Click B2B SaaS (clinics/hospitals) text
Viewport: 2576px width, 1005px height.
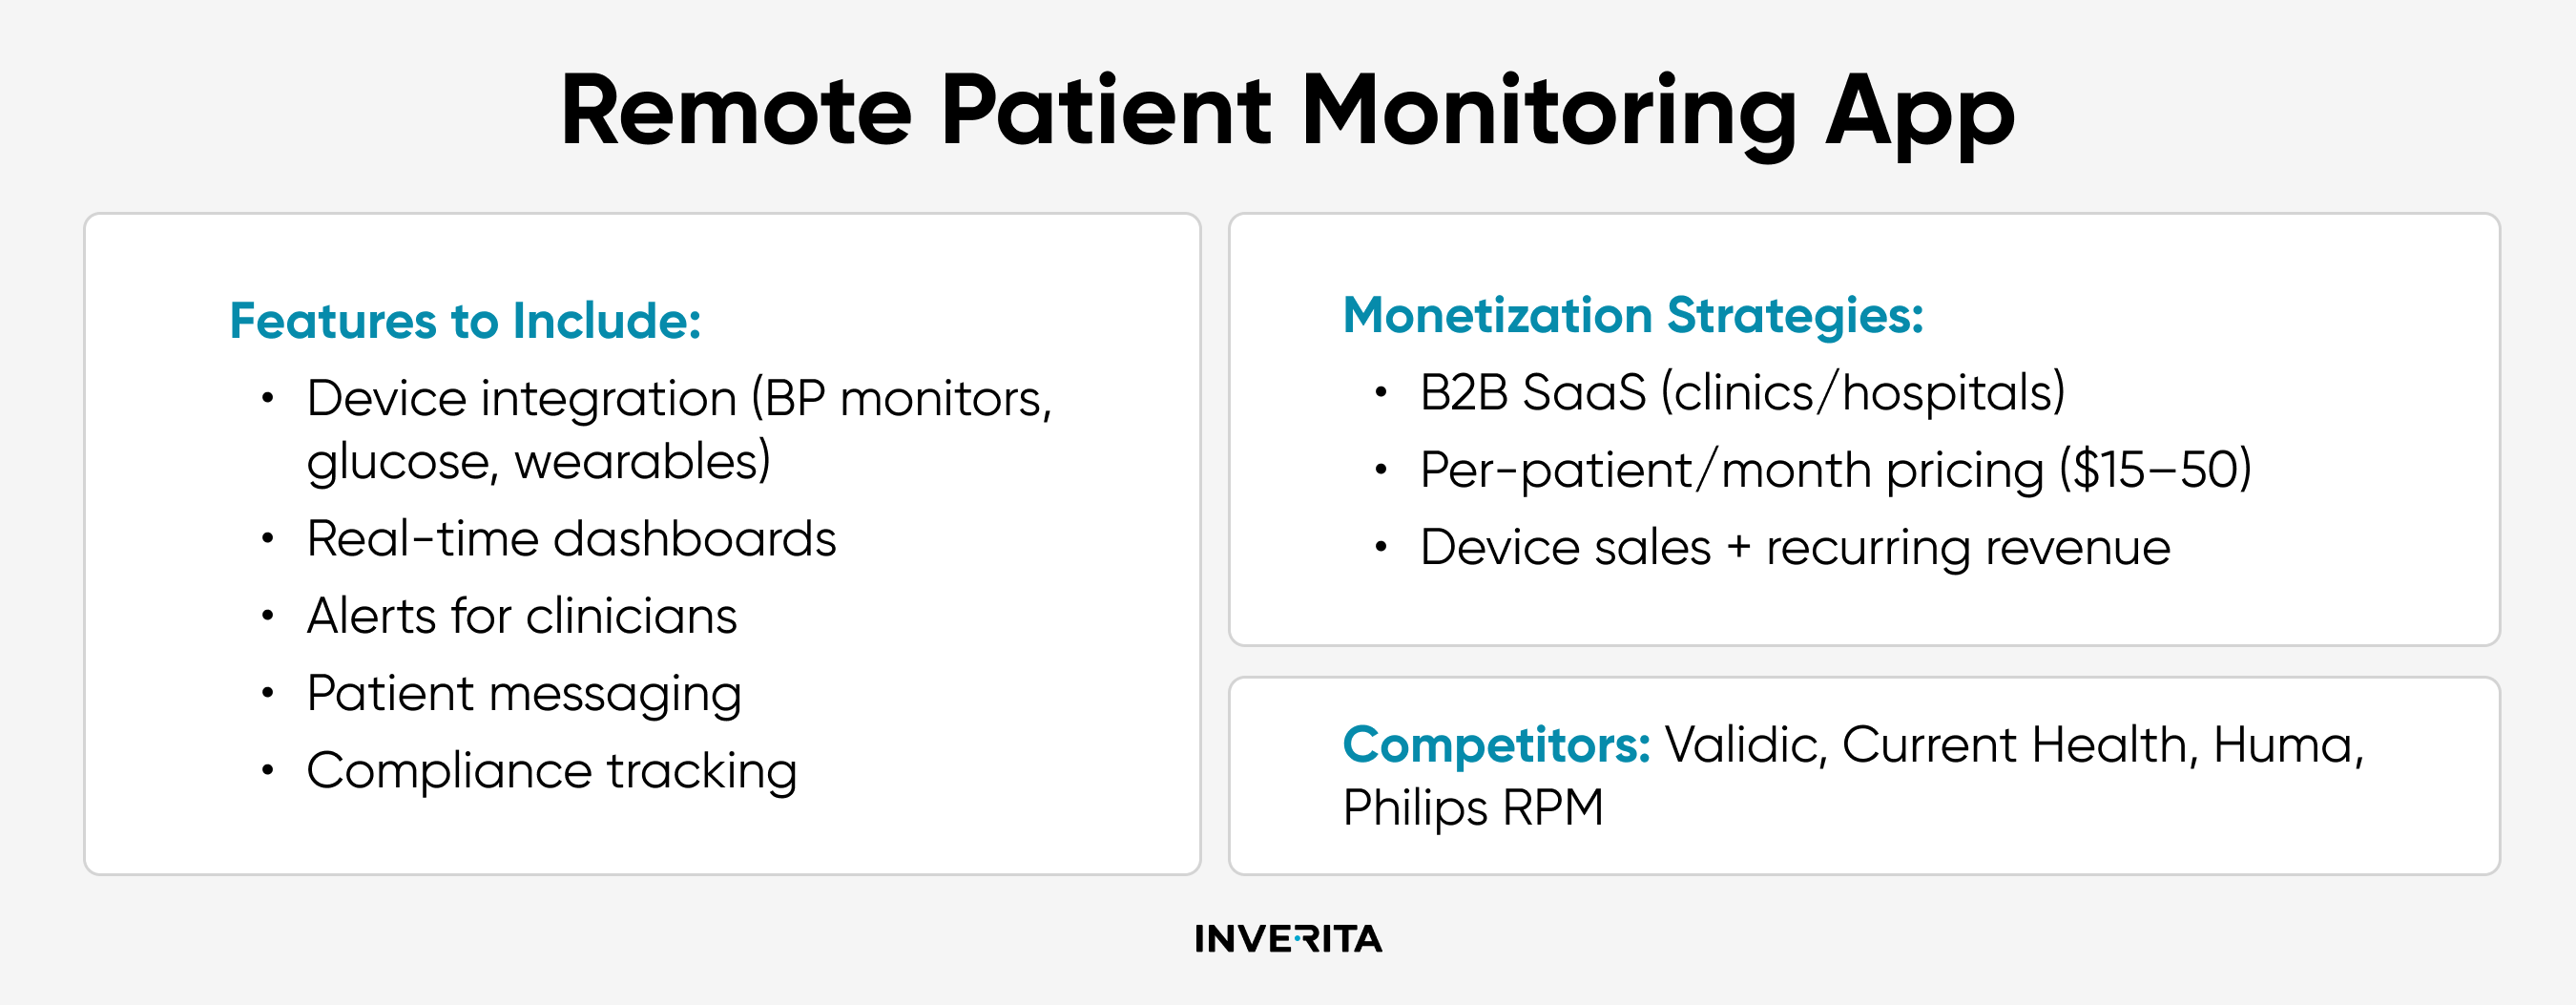[1743, 392]
